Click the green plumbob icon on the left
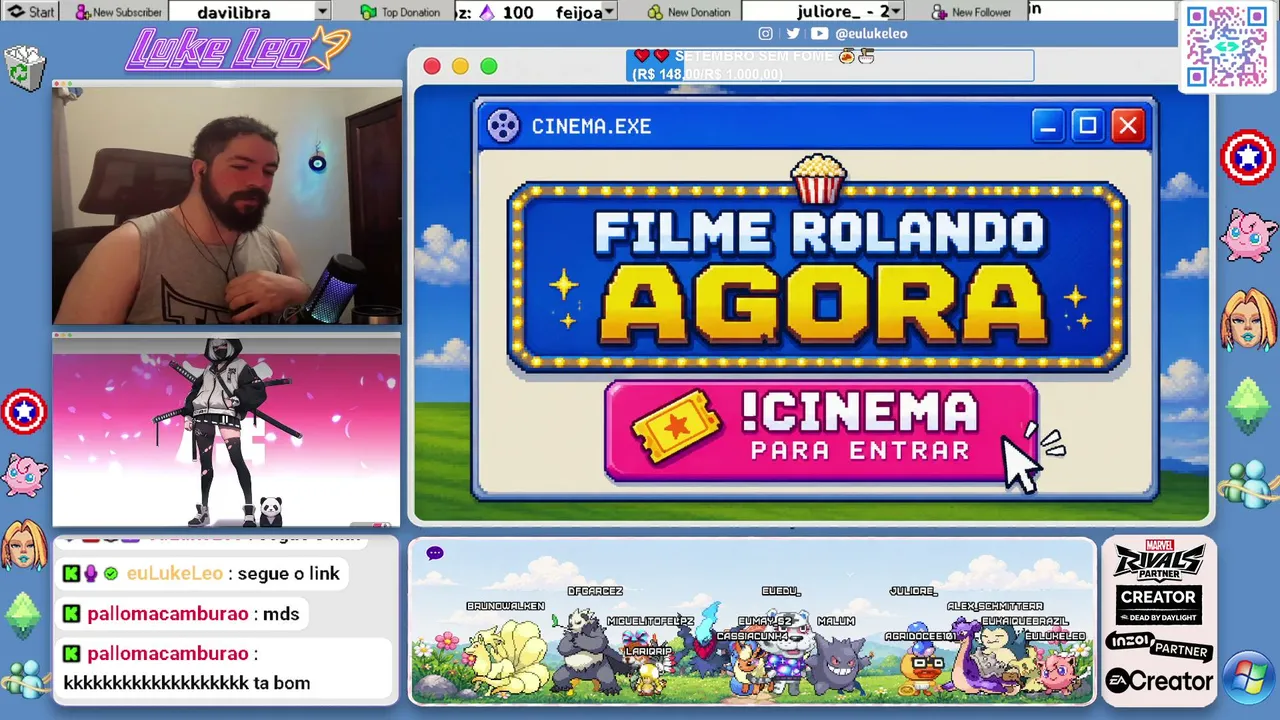Image resolution: width=1280 pixels, height=720 pixels. click(x=24, y=614)
